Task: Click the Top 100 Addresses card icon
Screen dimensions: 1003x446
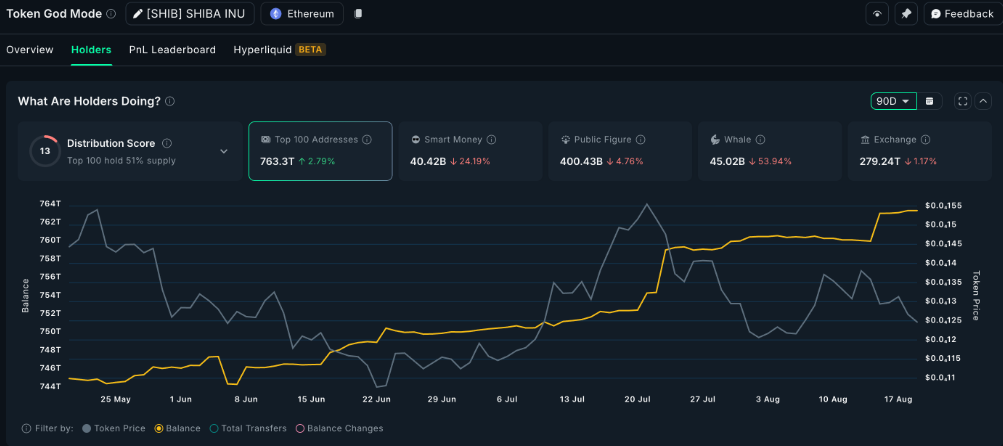Action: tap(265, 139)
